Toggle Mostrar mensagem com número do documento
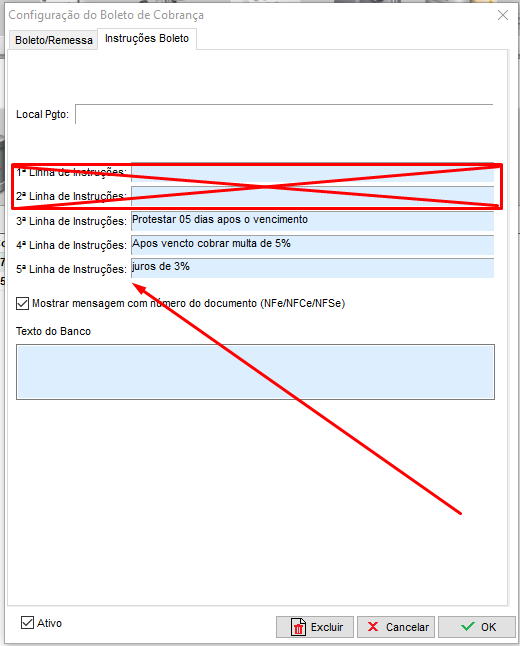The width and height of the screenshot is (520, 646). tap(22, 304)
